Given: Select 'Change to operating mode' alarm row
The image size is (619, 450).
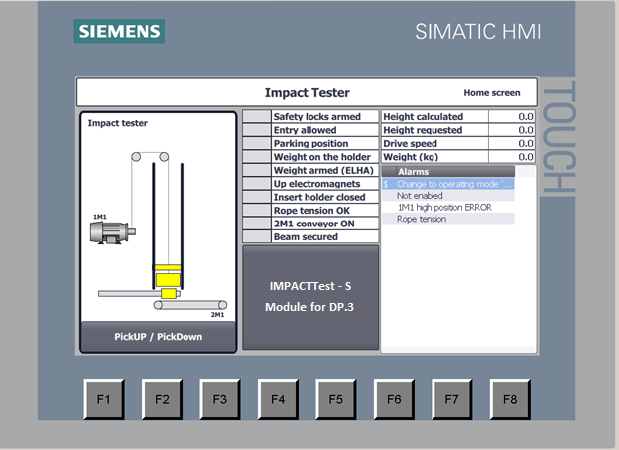Looking at the screenshot, I should point(448,184).
